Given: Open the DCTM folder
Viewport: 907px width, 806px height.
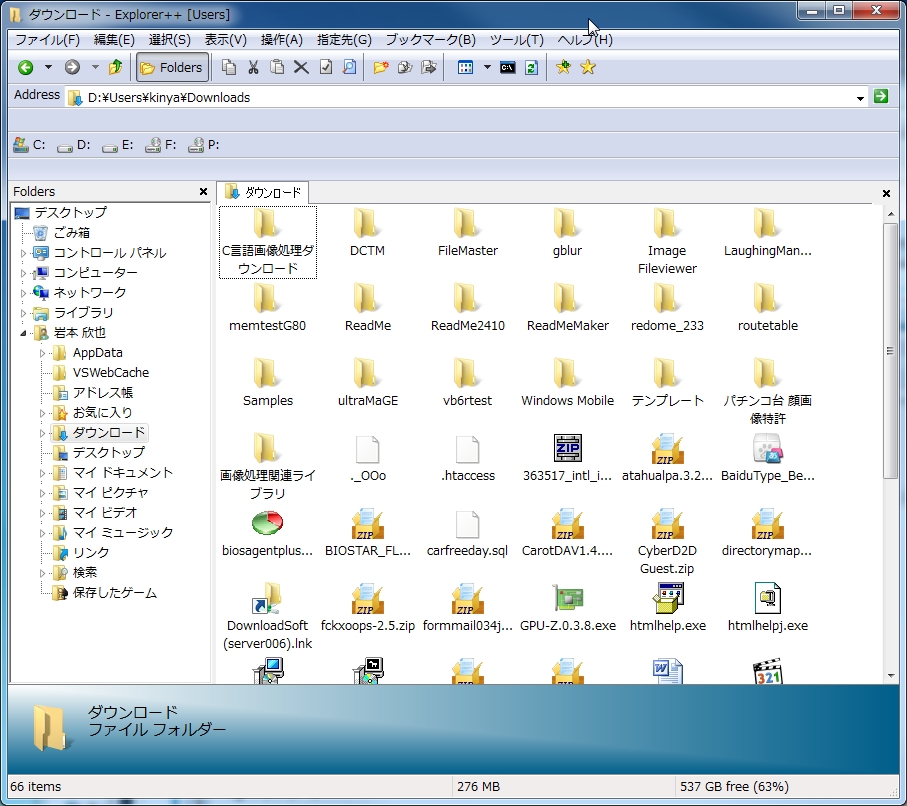Looking at the screenshot, I should [366, 230].
